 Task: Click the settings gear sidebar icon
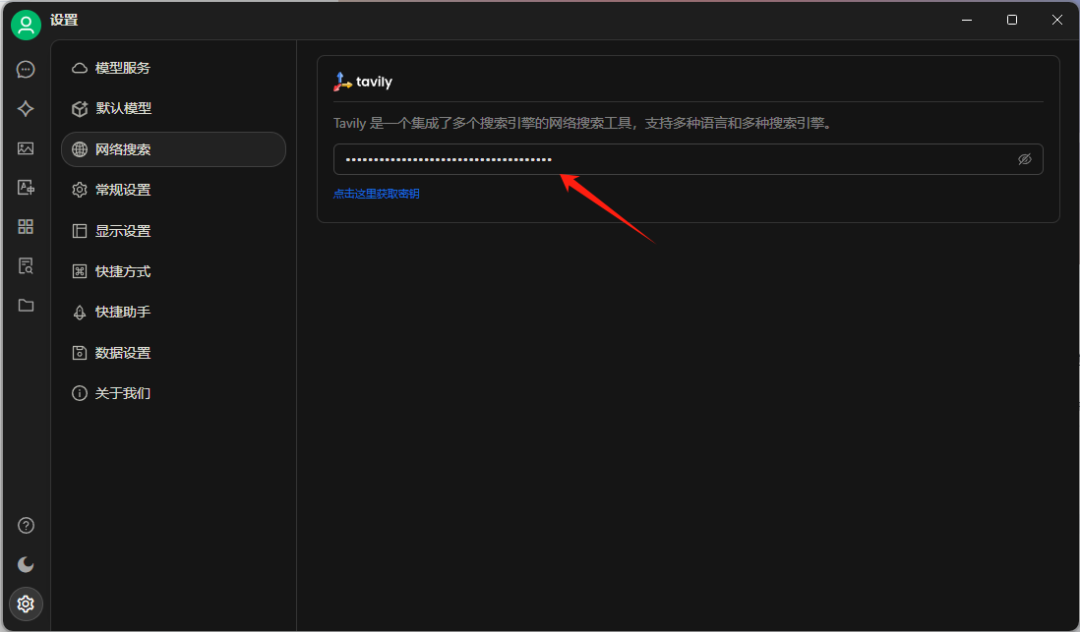click(x=25, y=604)
